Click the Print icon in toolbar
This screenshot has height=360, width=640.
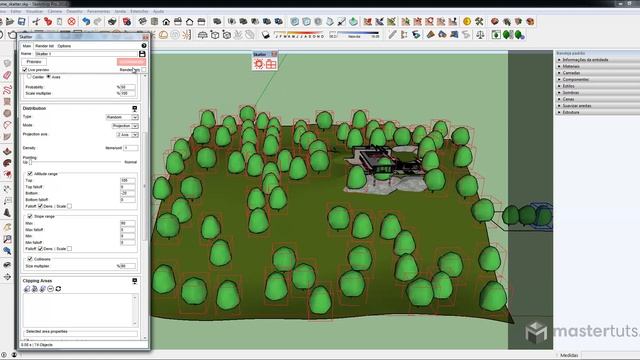tap(112, 21)
